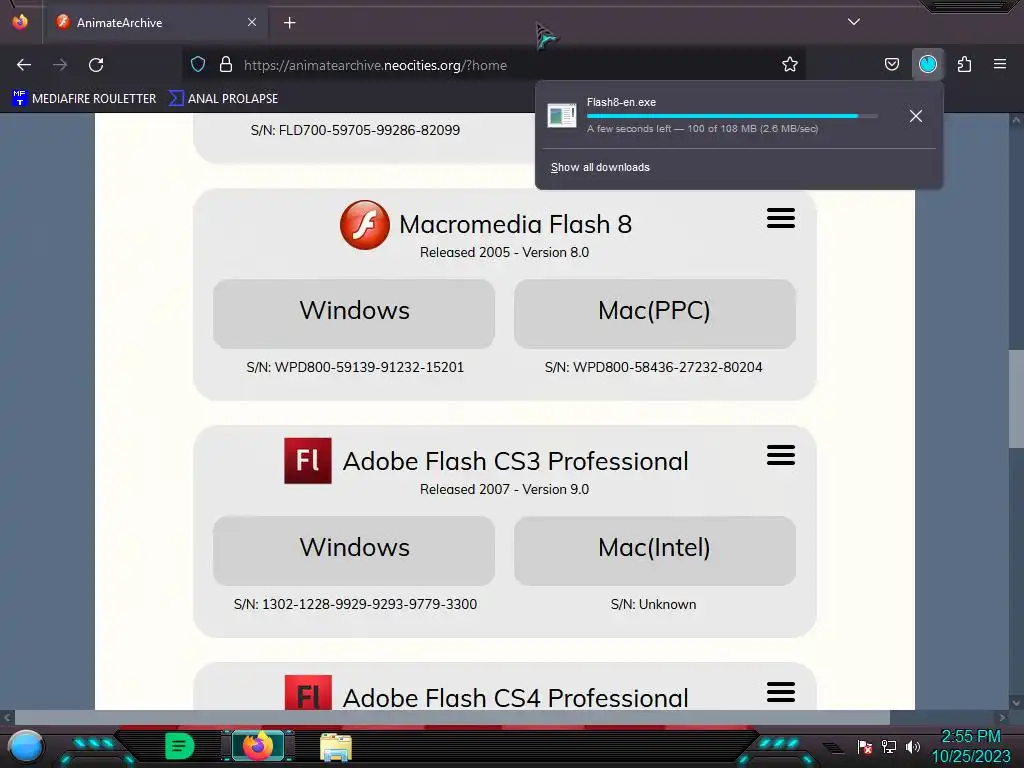Download Flash CS3 Professional for Mac(Intel)
Viewport: 1024px width, 768px height.
(x=654, y=551)
